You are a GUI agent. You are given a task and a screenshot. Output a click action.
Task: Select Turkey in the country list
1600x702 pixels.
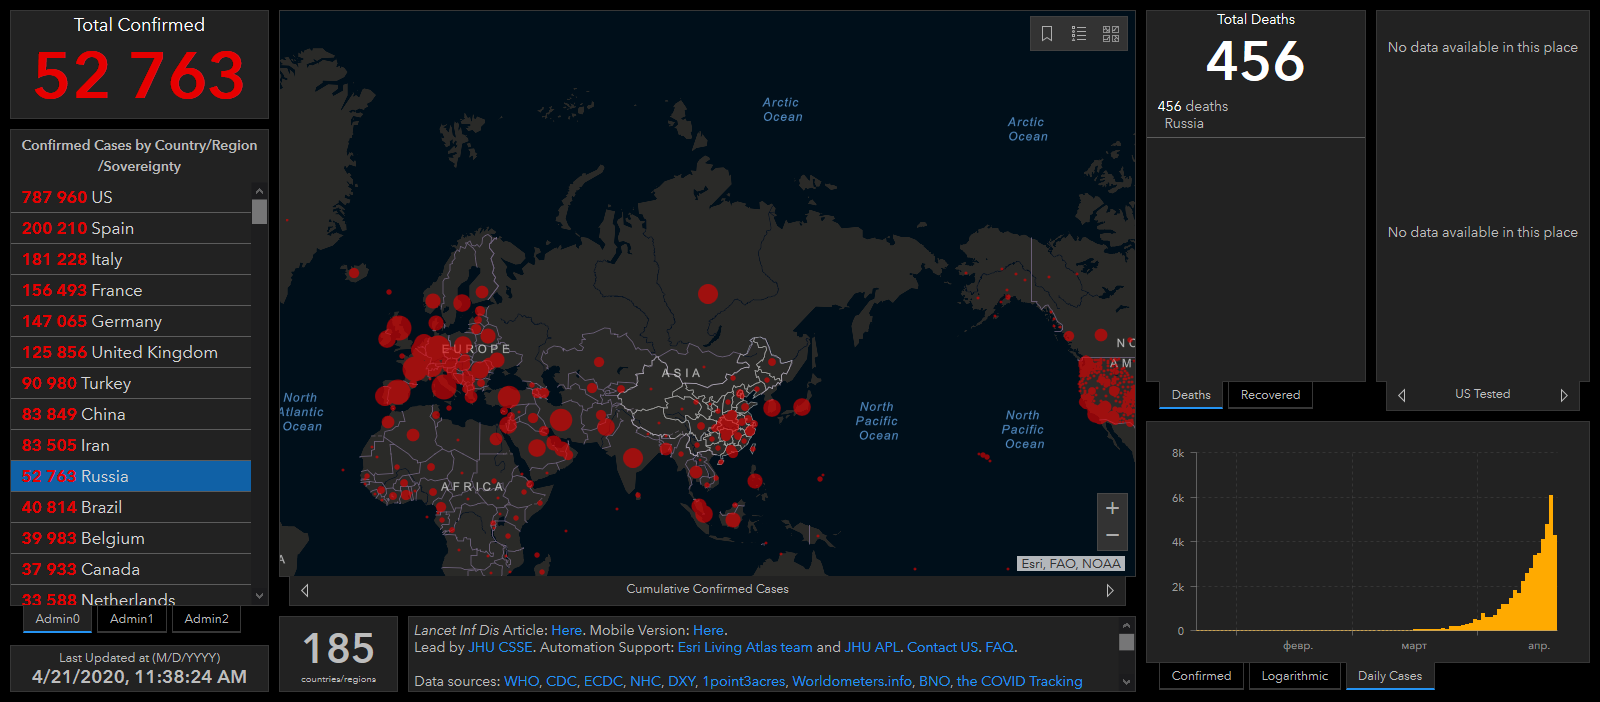tap(105, 383)
